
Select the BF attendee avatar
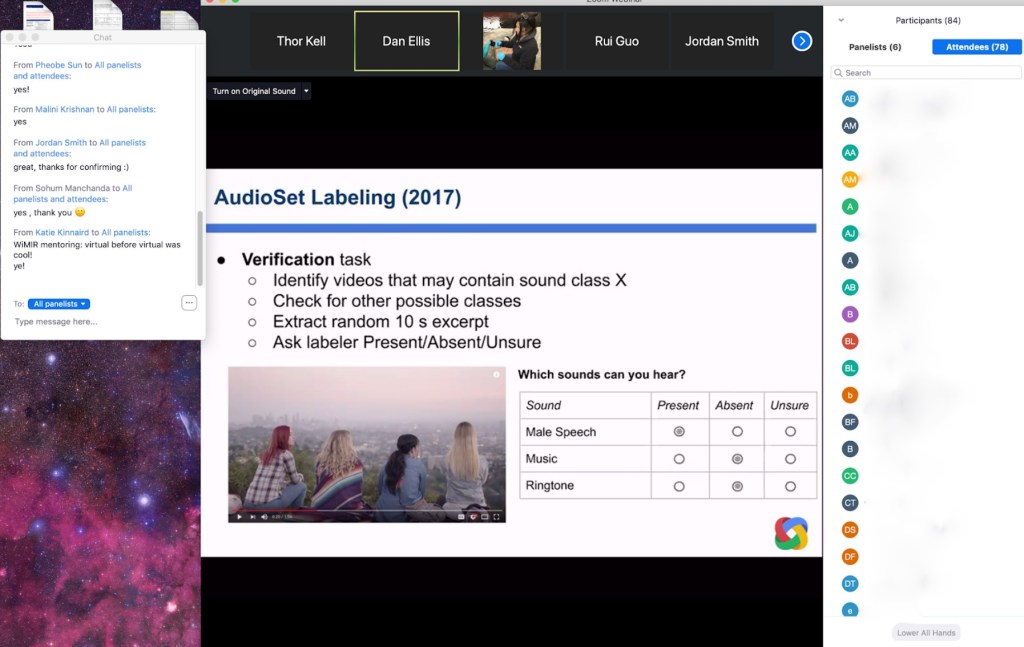point(850,422)
